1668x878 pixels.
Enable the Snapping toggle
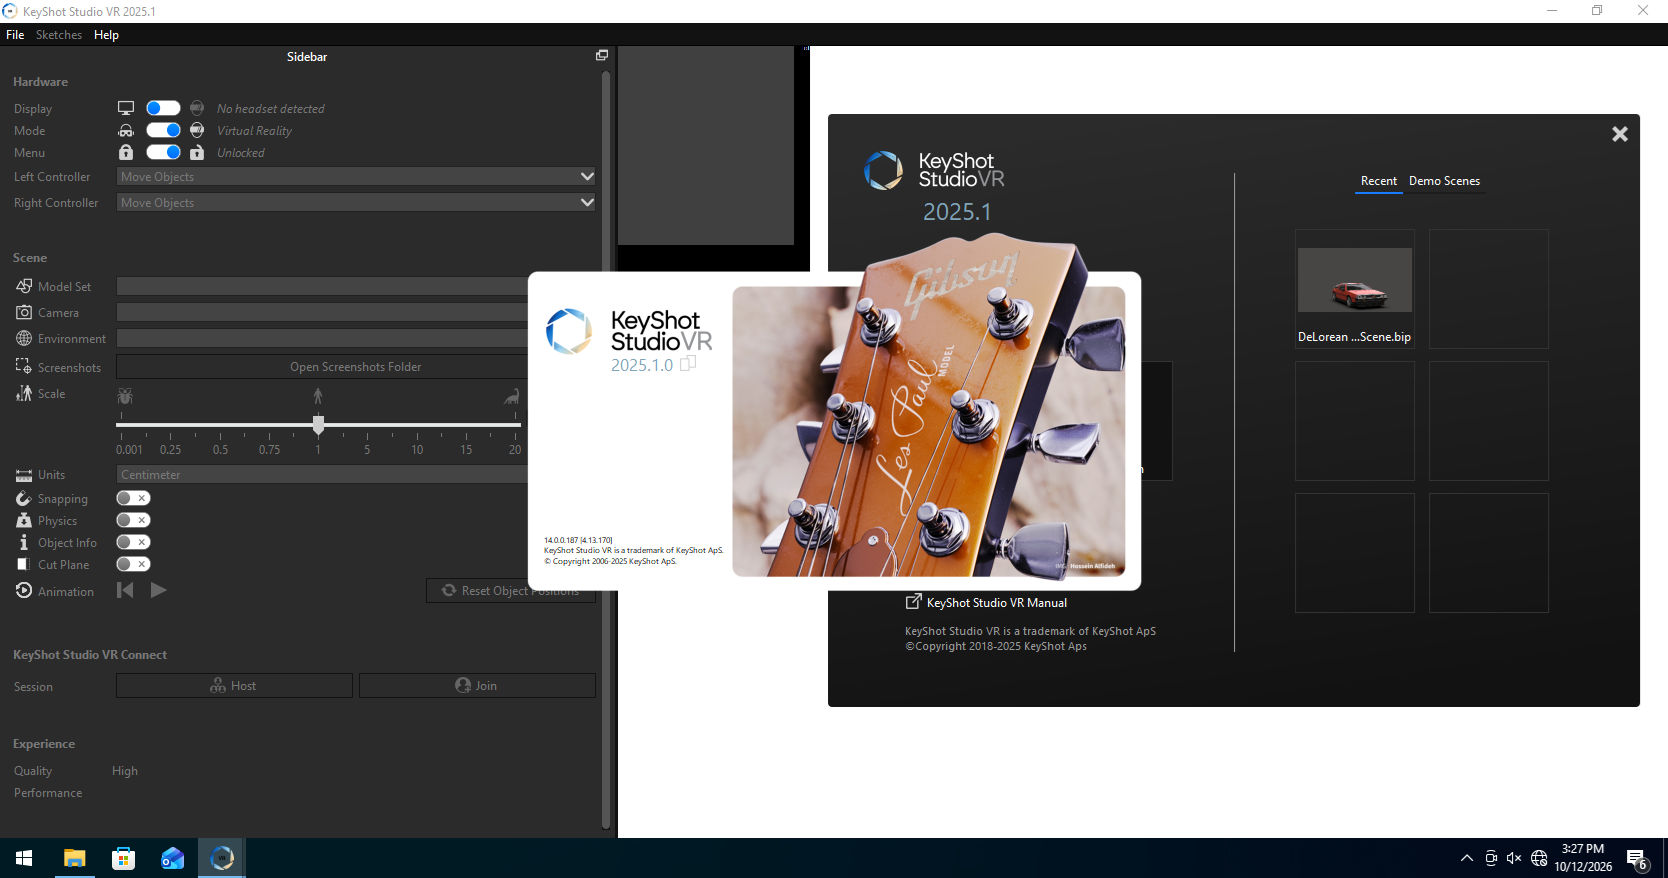click(133, 498)
